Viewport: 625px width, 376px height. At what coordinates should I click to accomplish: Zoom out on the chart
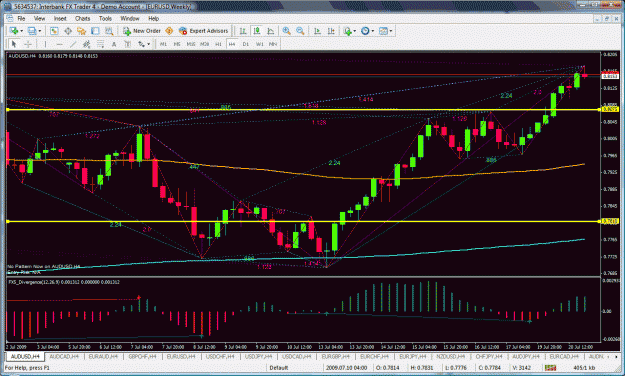click(x=300, y=31)
